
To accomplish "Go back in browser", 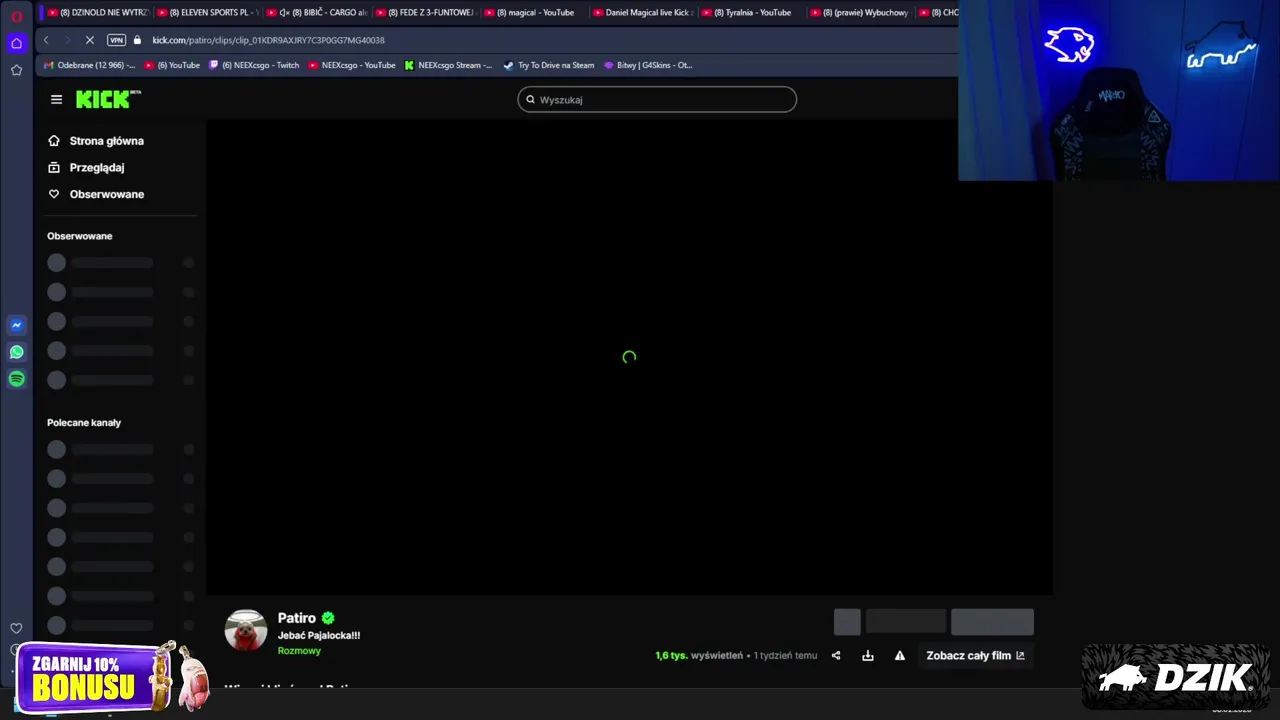I will (46, 40).
